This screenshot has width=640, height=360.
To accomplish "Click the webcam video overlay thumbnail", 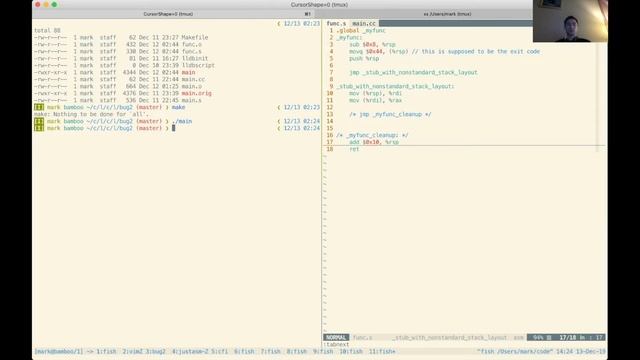I will (x=570, y=21).
